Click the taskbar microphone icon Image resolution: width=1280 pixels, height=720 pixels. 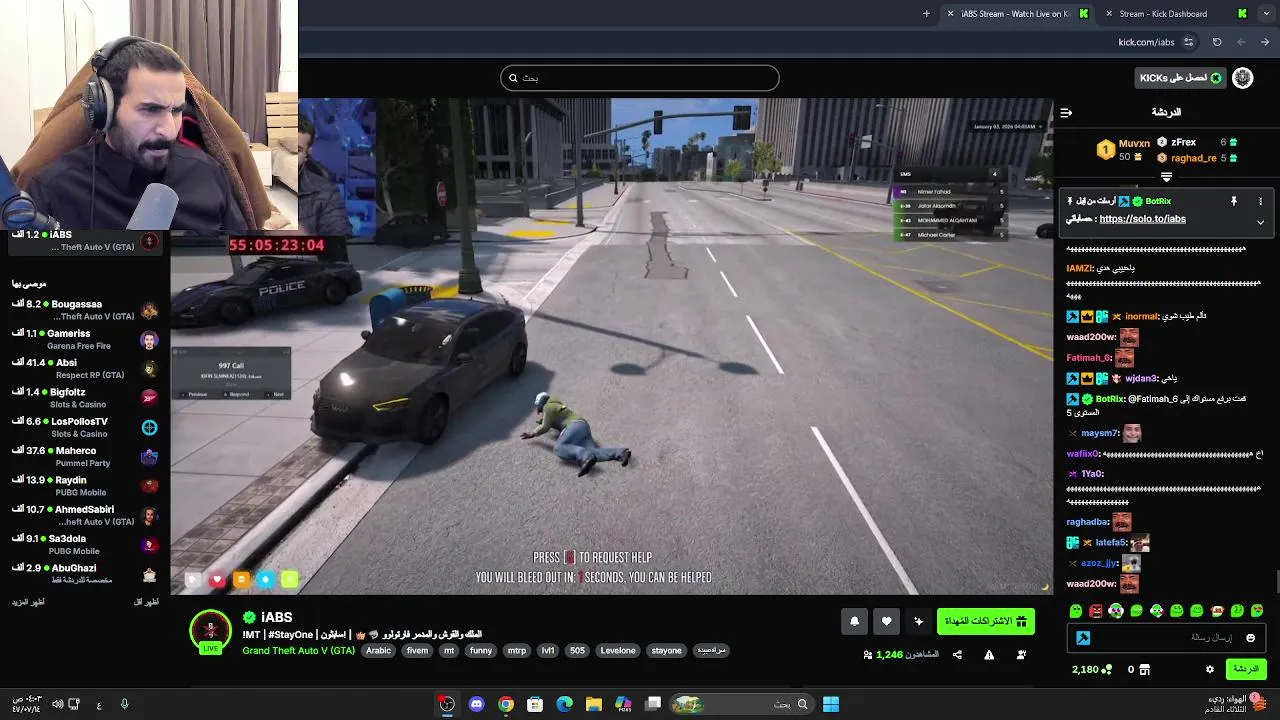[124, 704]
